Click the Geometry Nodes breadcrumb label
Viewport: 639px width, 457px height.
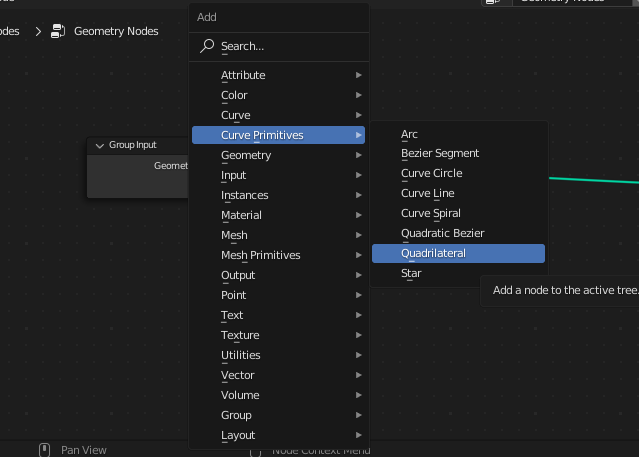(x=116, y=31)
